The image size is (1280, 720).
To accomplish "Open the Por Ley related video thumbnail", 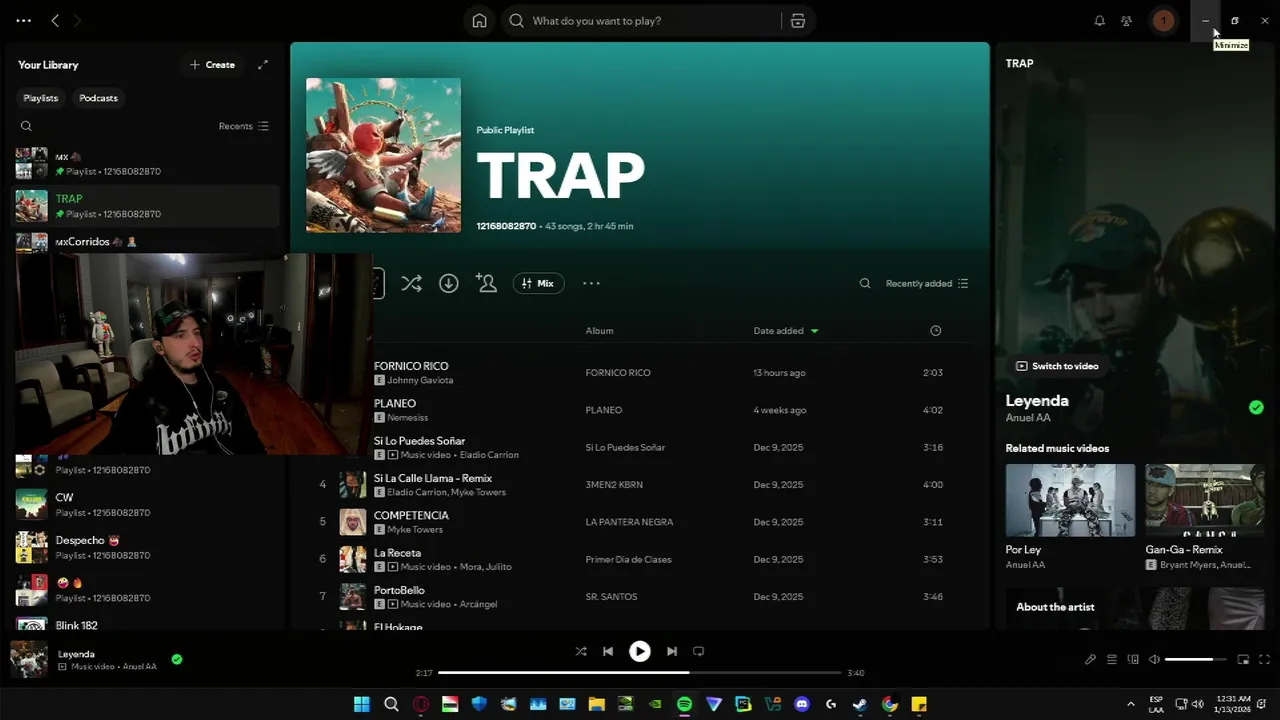I will pyautogui.click(x=1070, y=500).
